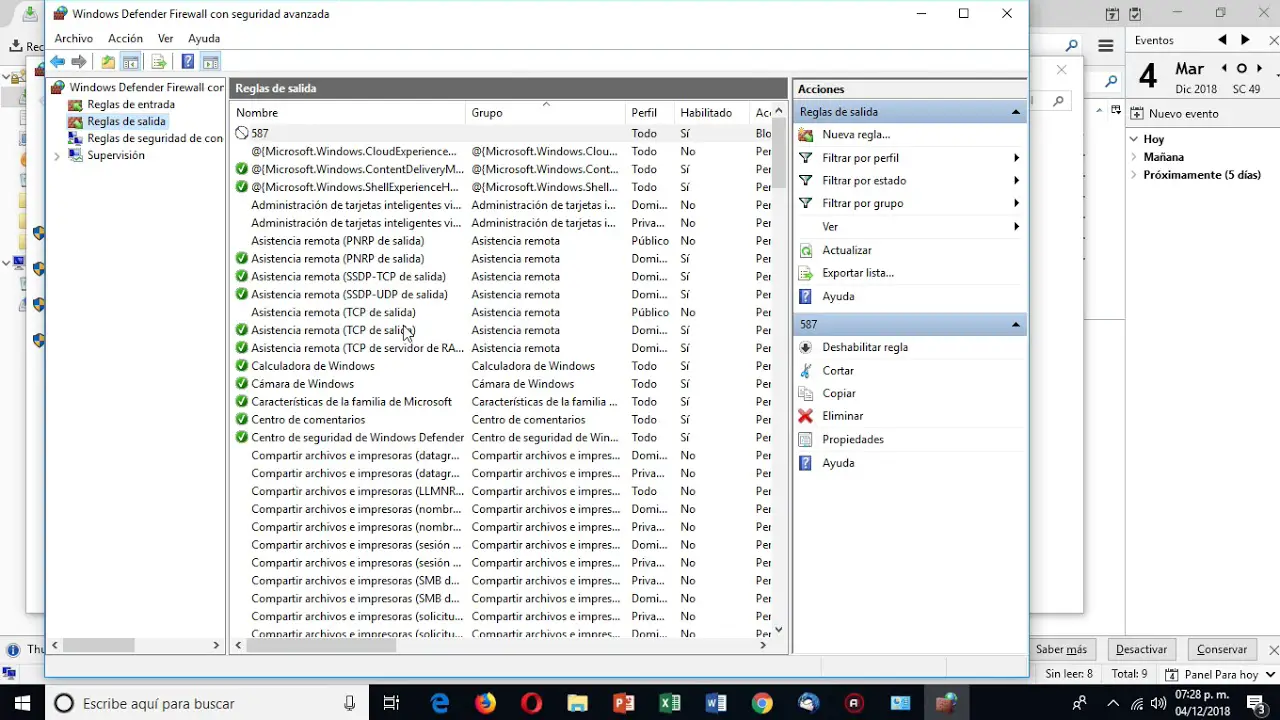Image resolution: width=1280 pixels, height=720 pixels.
Task: Click the grey Forward arrow in toolbar
Action: [x=79, y=62]
